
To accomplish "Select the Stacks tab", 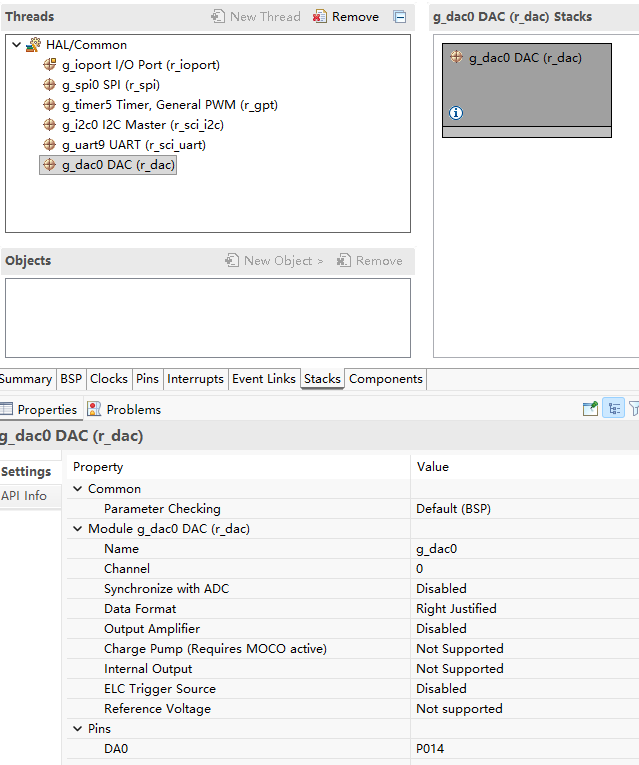I will 322,379.
